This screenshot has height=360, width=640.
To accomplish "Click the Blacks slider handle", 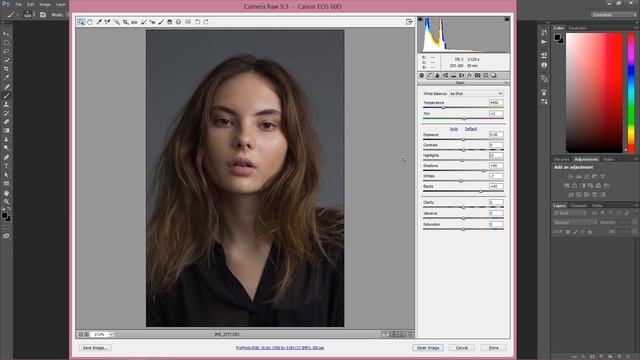I will point(481,191).
